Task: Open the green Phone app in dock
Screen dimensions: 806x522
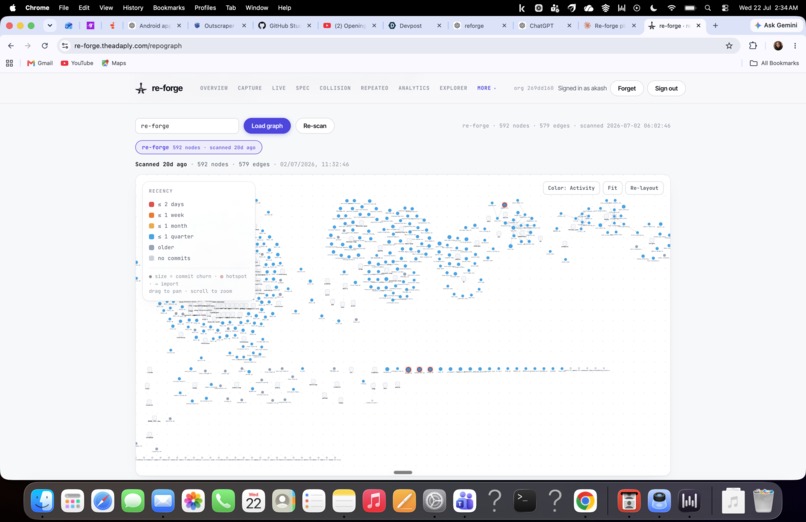Action: pyautogui.click(x=223, y=500)
